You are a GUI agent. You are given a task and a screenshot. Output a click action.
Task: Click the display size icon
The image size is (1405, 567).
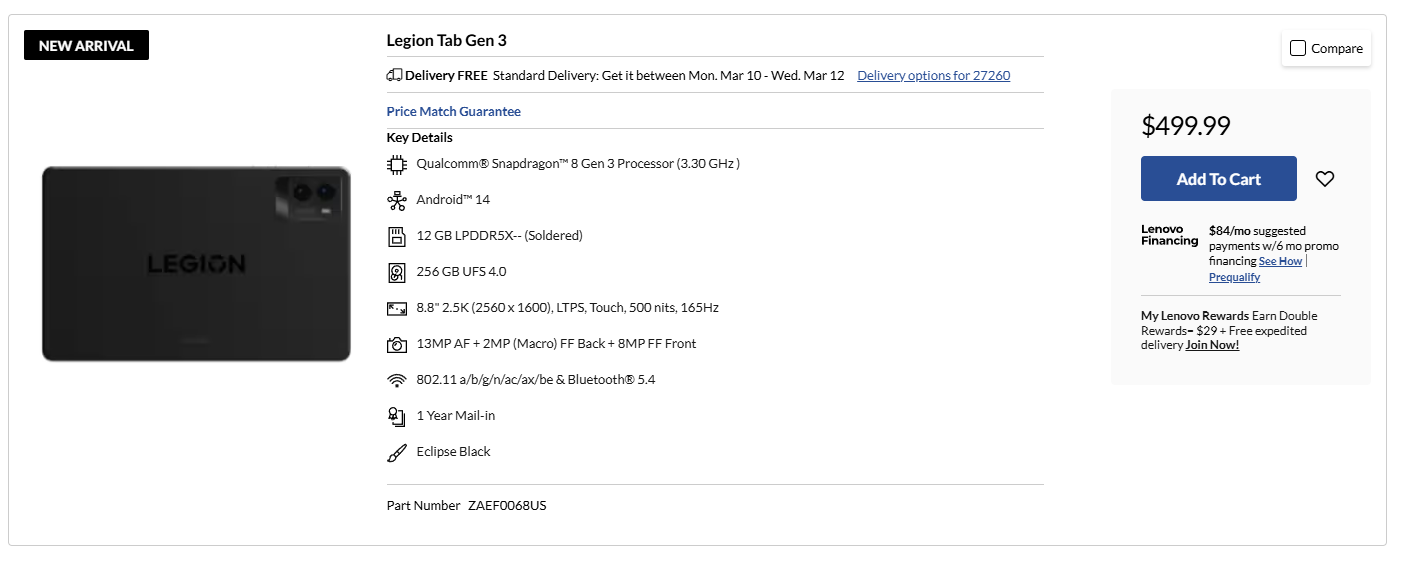point(396,308)
